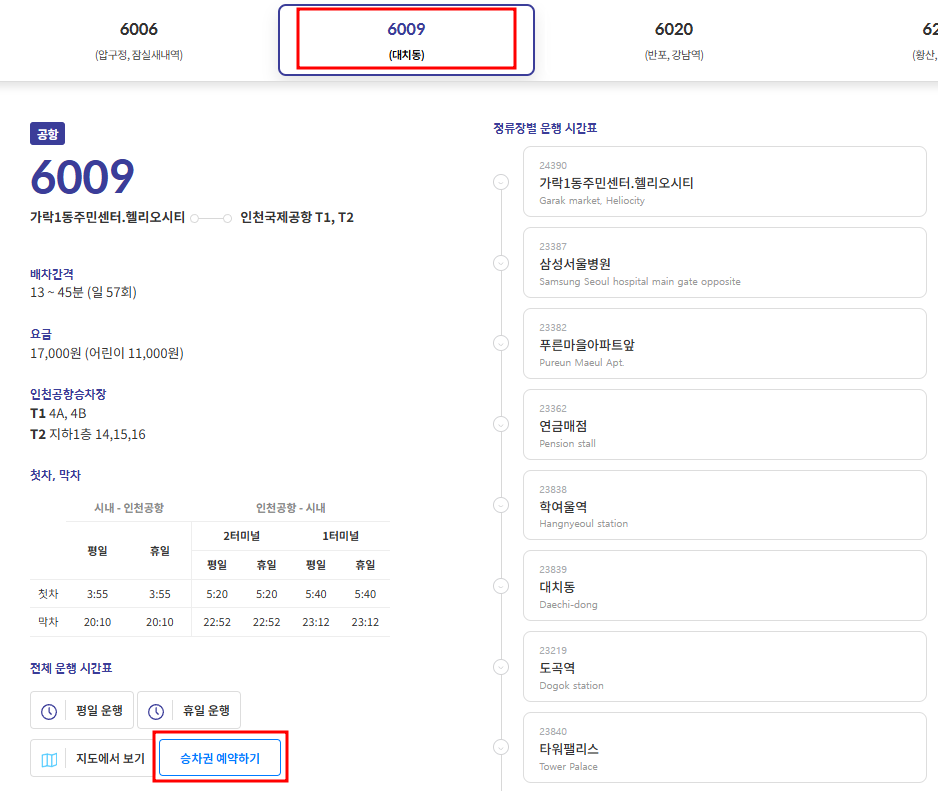Expand the 가락1동주민센터.헬리오시티 stop chevron
The height and width of the screenshot is (791, 938).
point(501,182)
